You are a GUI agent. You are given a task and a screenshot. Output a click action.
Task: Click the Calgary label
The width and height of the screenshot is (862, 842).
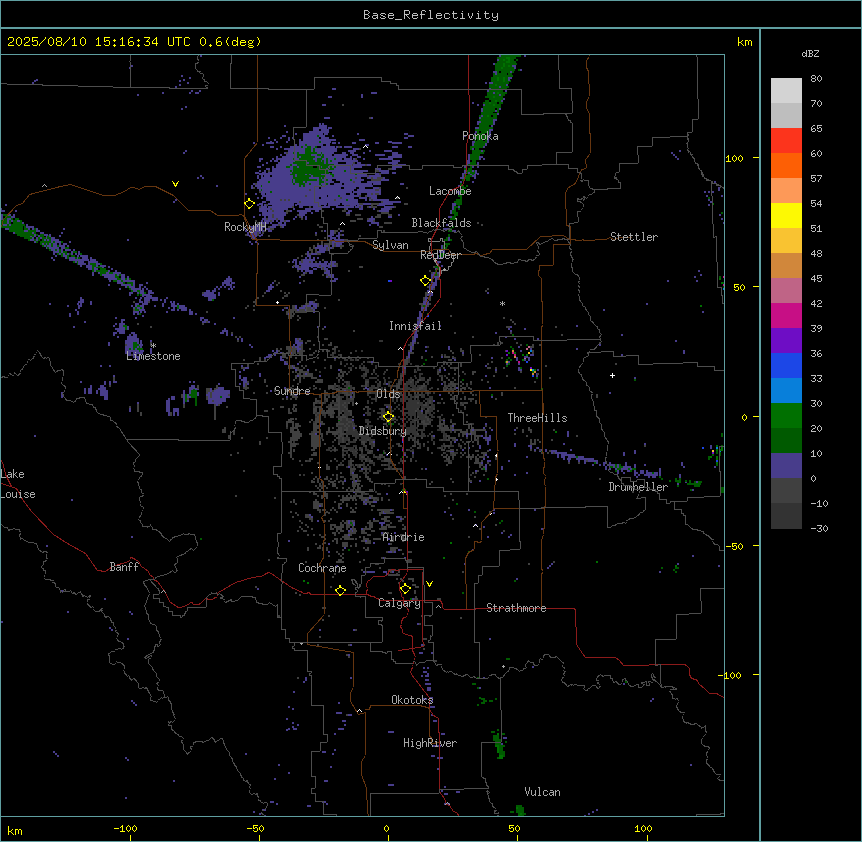[x=399, y=603]
